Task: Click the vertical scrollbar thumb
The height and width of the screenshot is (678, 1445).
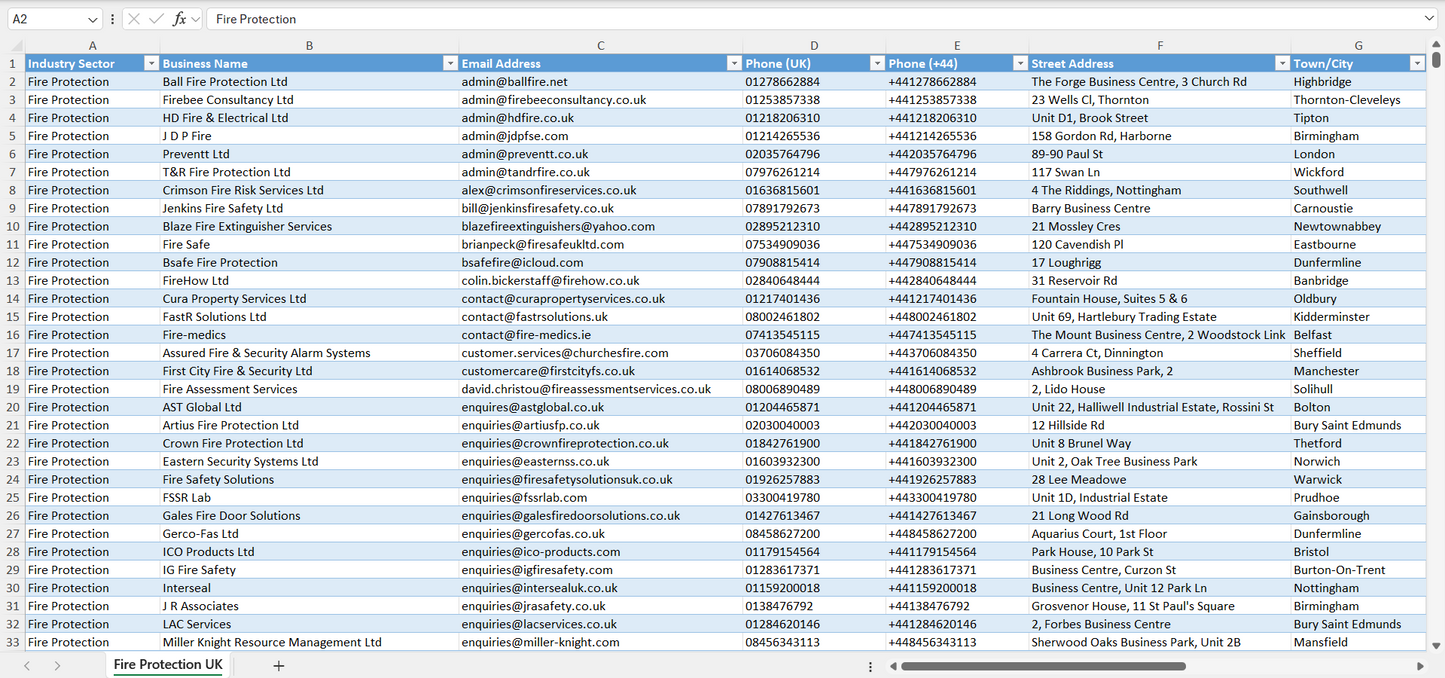Action: click(1437, 60)
